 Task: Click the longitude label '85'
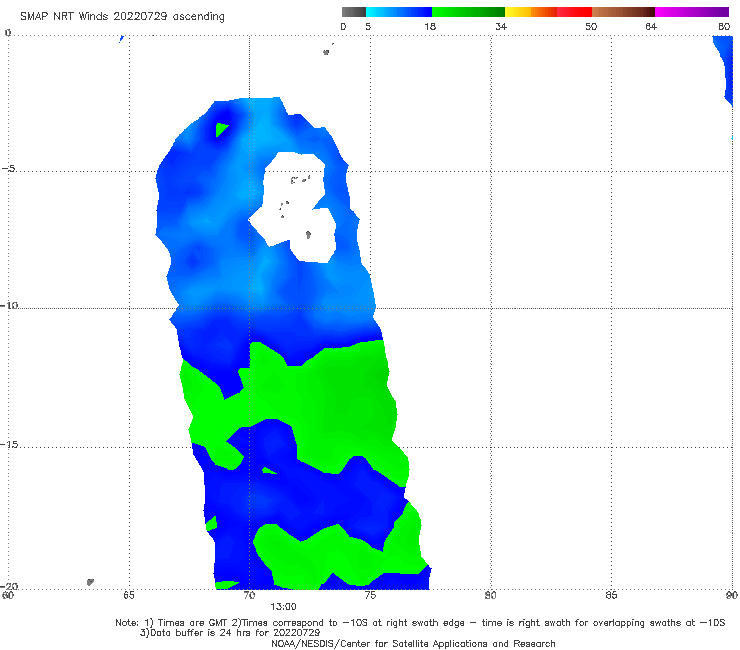point(611,595)
